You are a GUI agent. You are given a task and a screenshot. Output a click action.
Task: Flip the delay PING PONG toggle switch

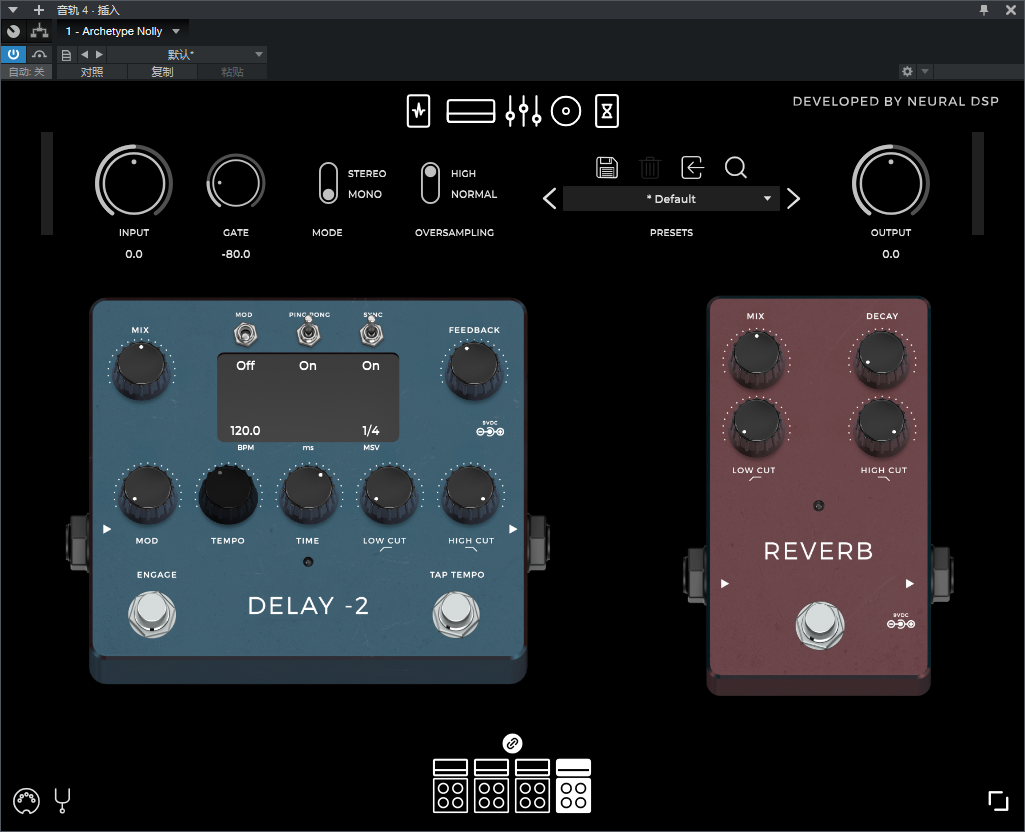[309, 333]
